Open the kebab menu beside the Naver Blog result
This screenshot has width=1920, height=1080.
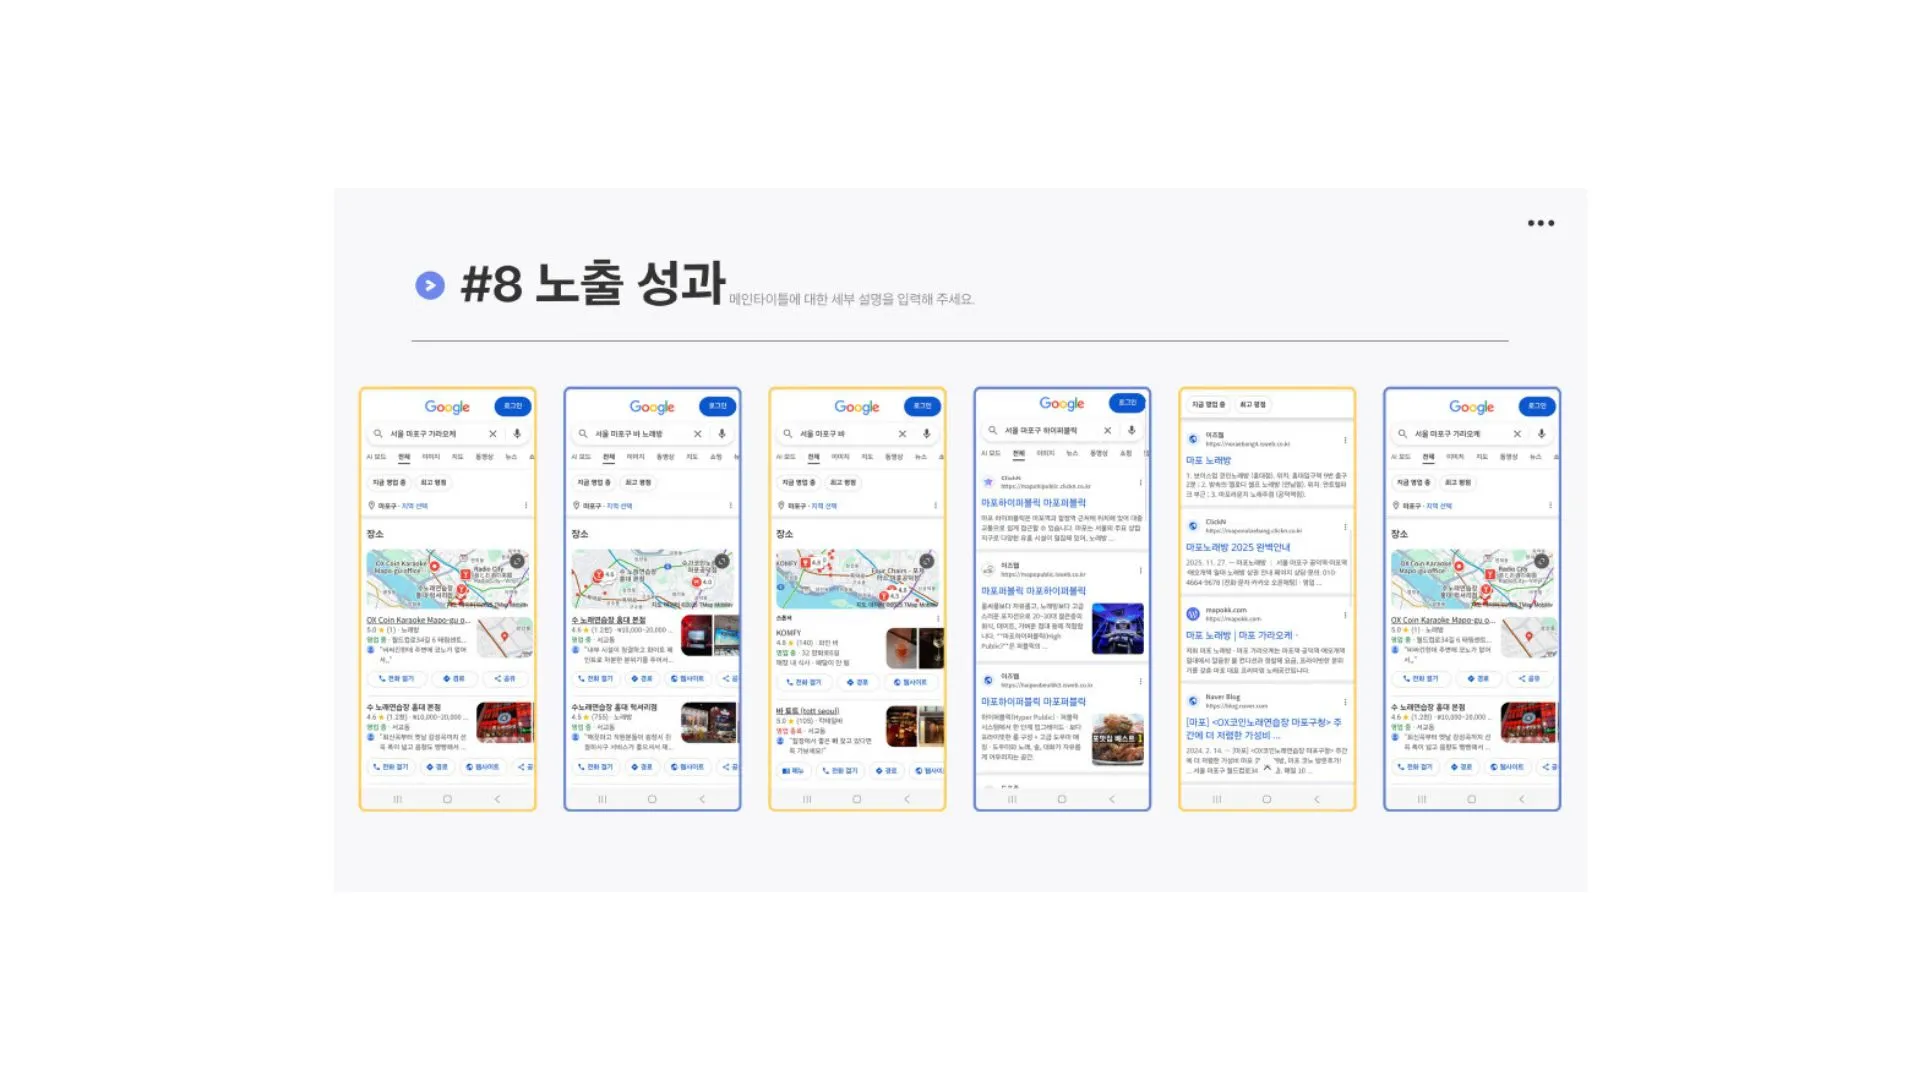pos(1345,701)
